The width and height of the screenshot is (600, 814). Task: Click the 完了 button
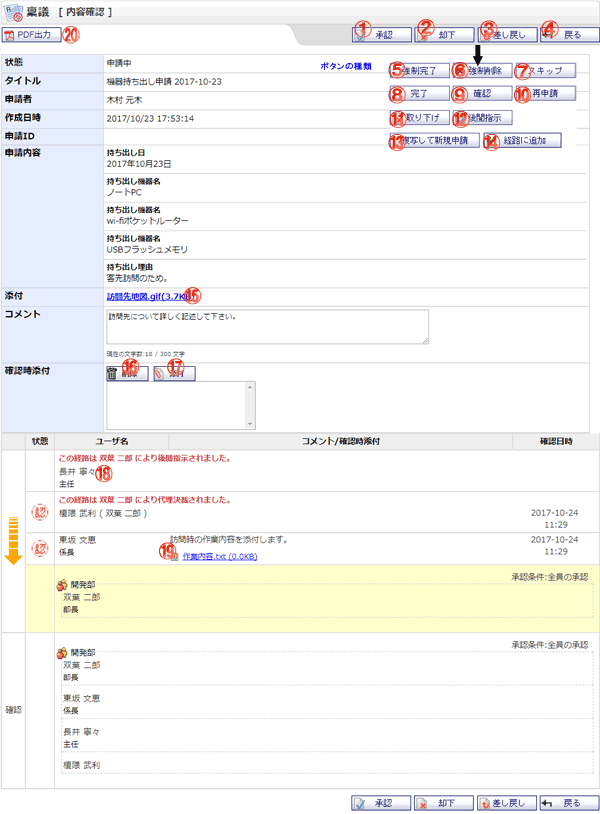click(x=419, y=93)
